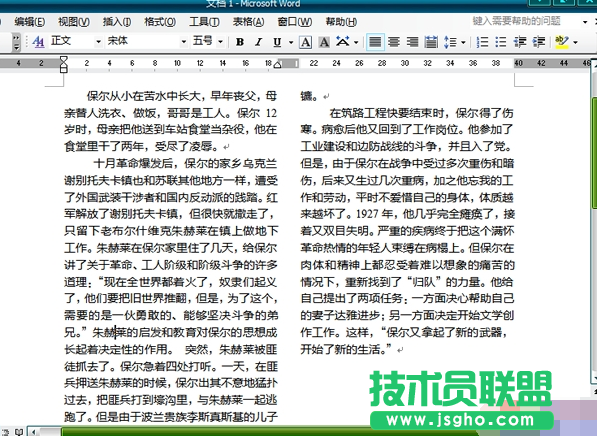597x436 pixels.
Task: Click the vertical scrollbar thumb
Action: (594, 153)
